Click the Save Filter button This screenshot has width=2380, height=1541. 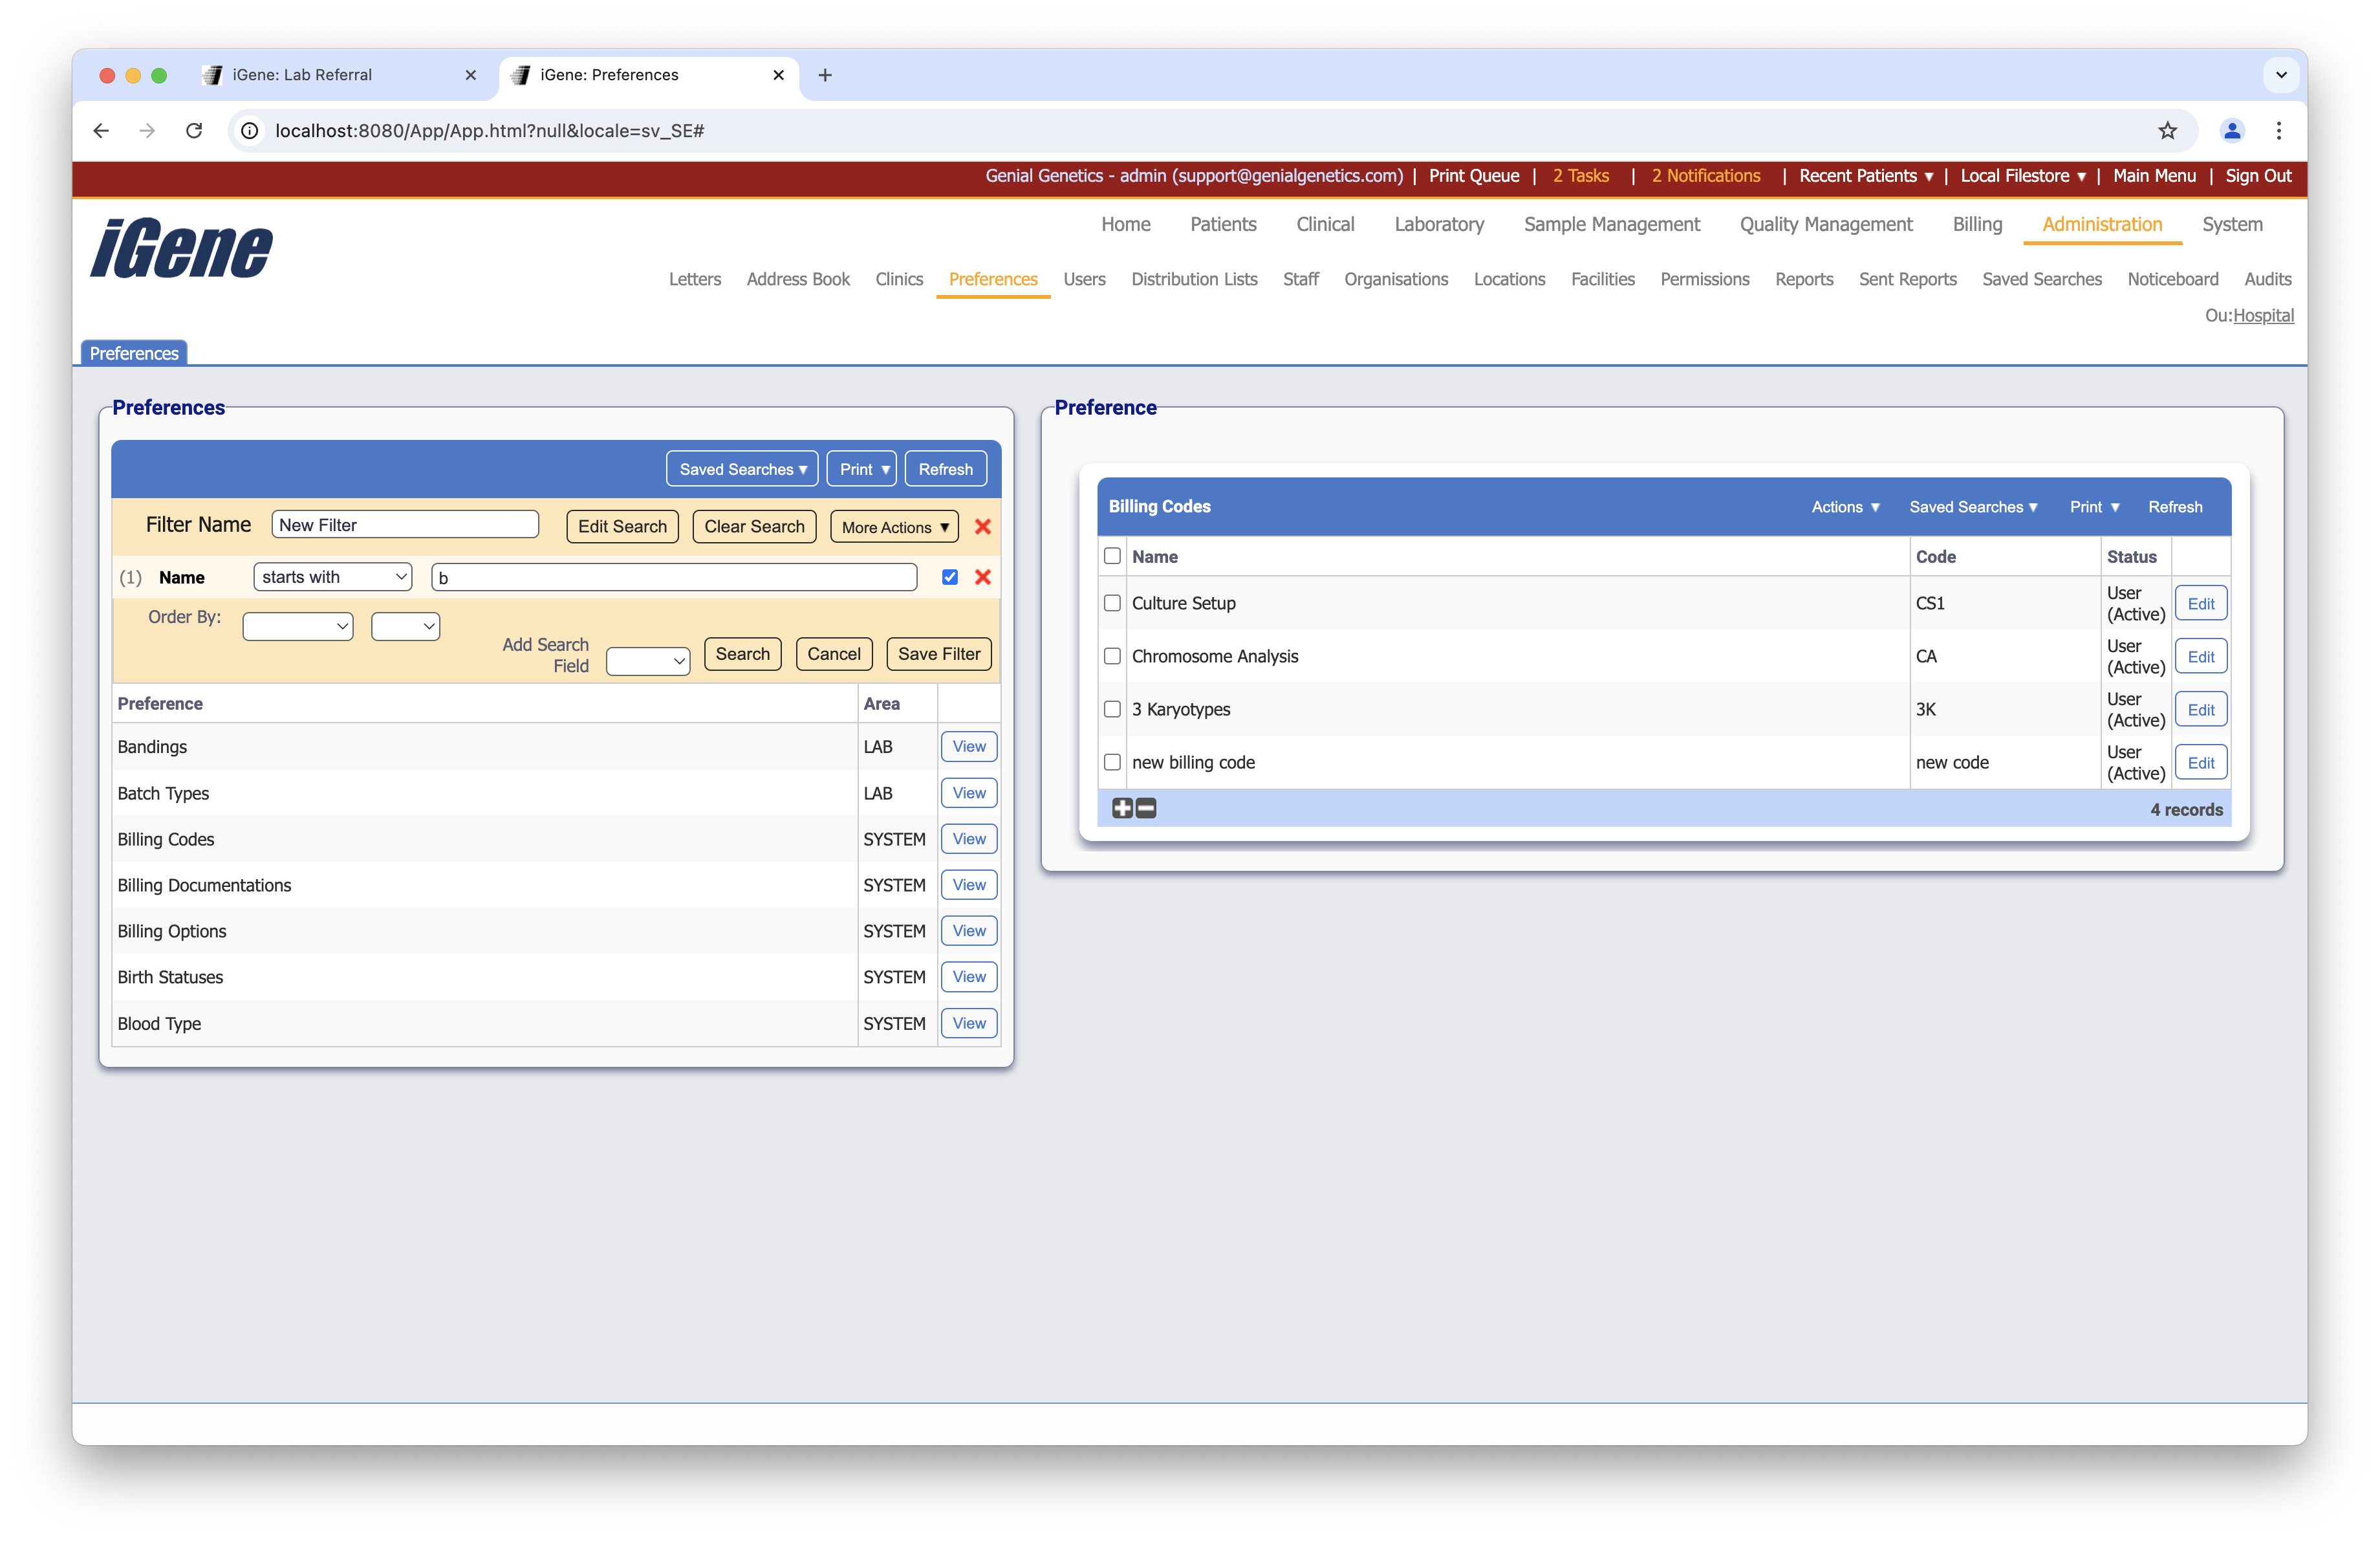(938, 654)
